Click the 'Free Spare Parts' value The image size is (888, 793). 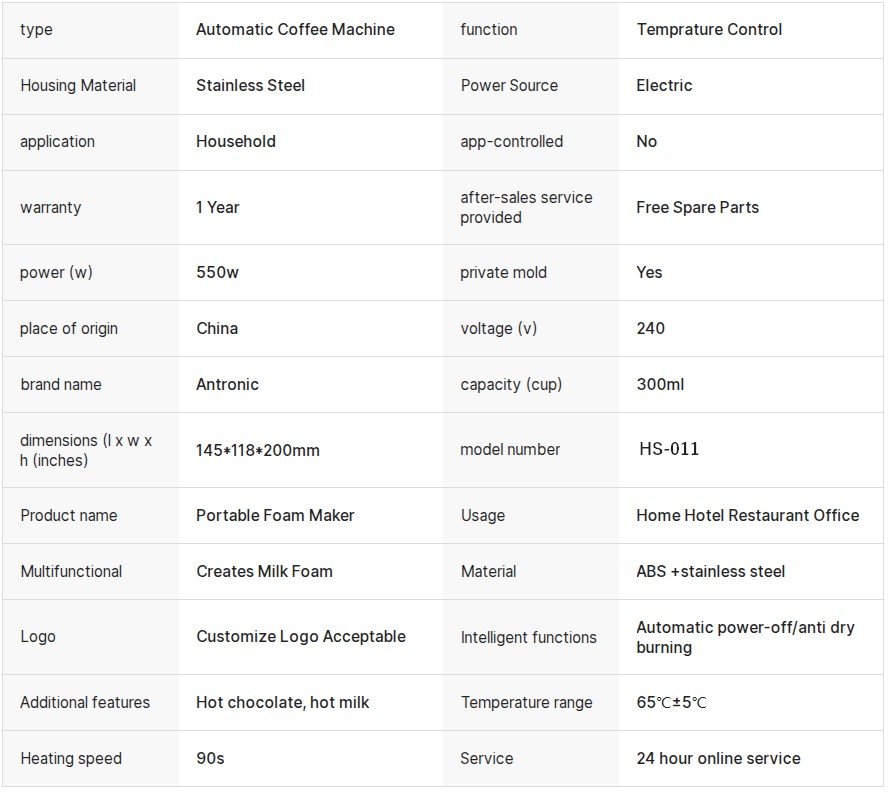pos(697,208)
